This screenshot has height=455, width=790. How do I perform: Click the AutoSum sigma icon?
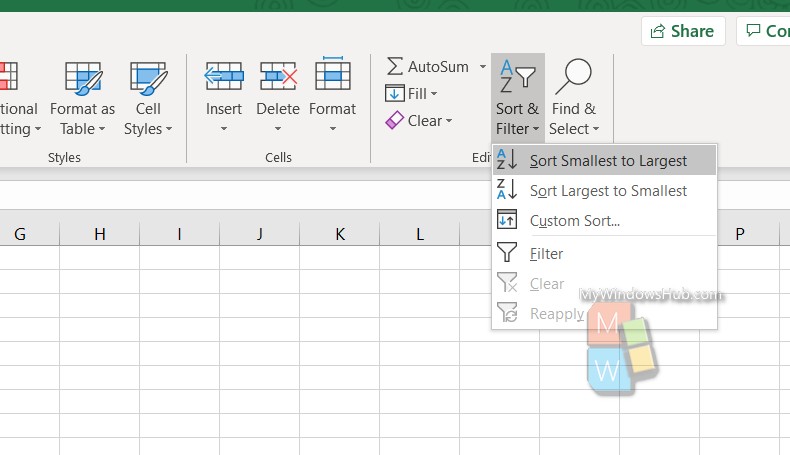pyautogui.click(x=394, y=66)
